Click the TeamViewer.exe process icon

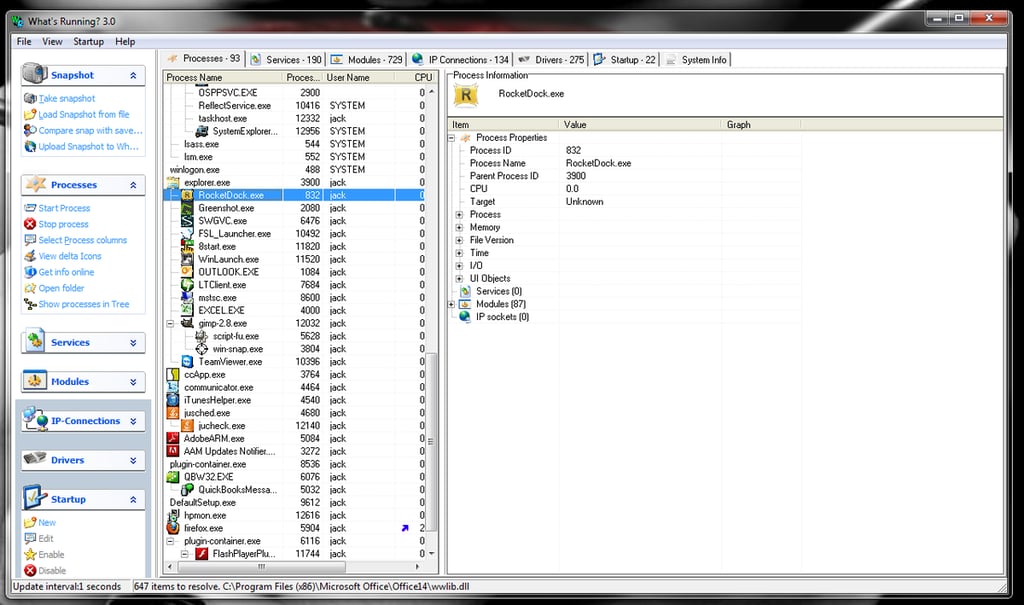pyautogui.click(x=187, y=361)
